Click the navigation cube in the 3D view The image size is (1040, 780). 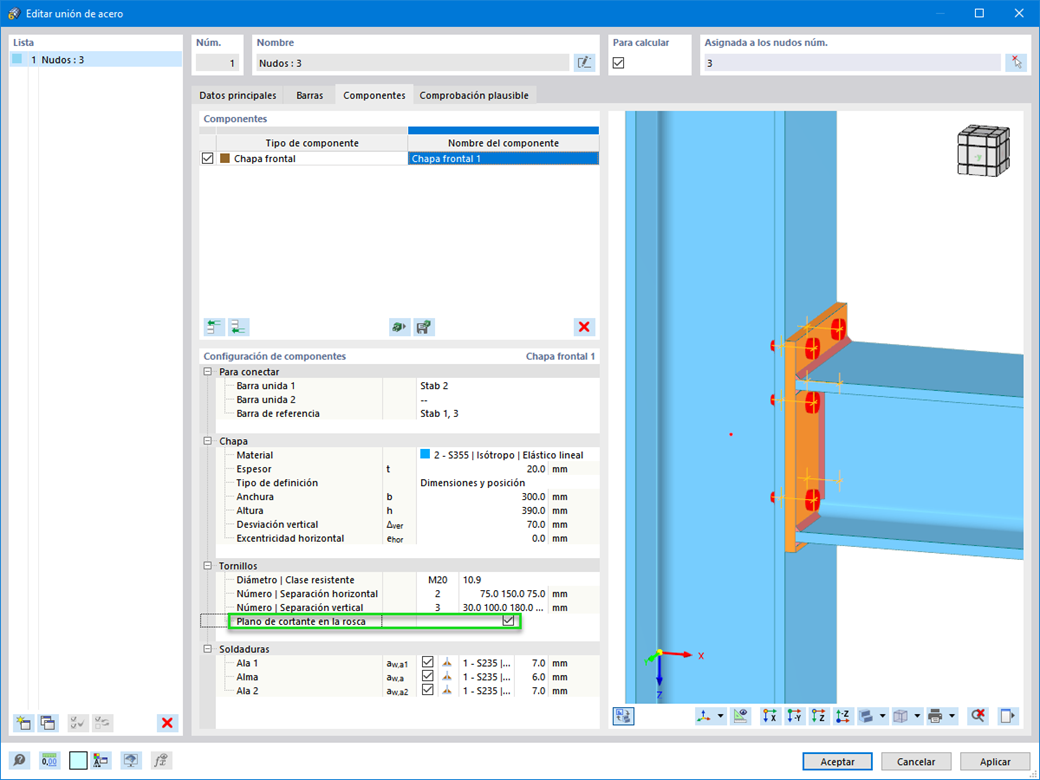pyautogui.click(x=983, y=151)
